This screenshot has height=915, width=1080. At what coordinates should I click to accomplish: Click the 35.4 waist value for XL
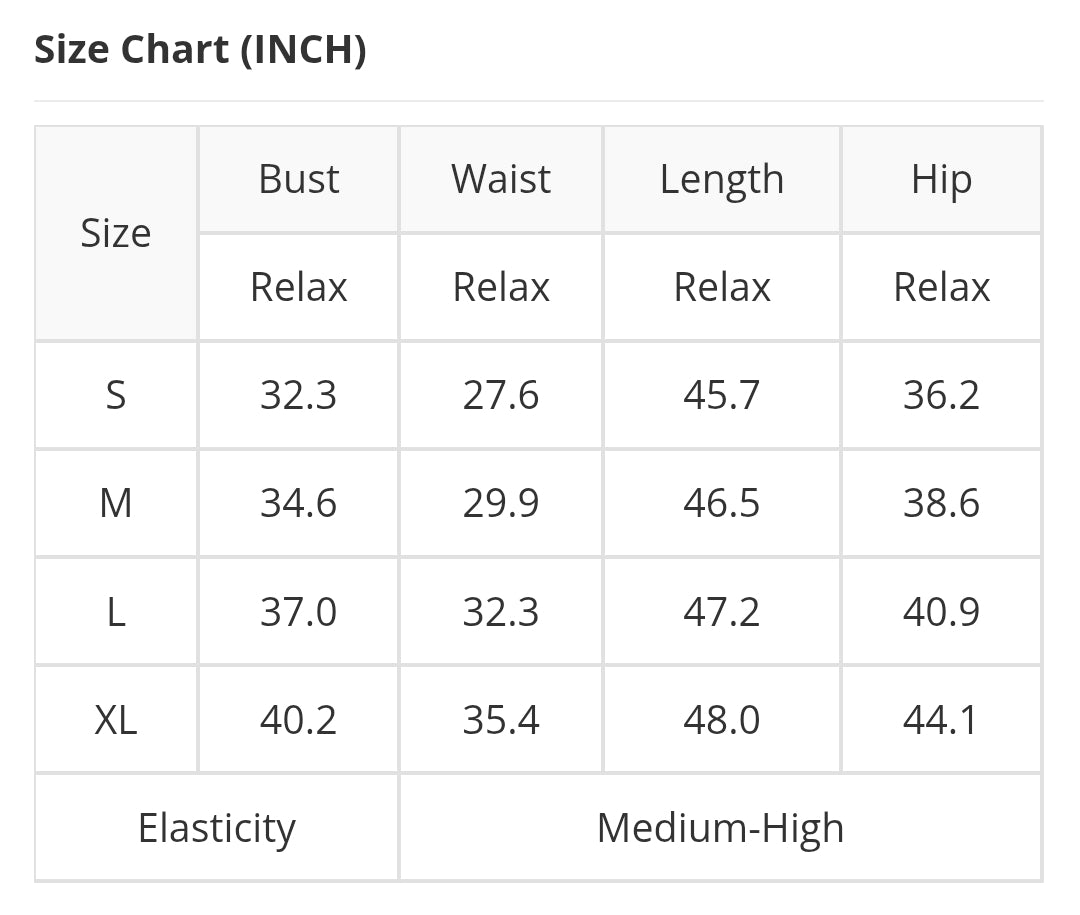pos(501,719)
